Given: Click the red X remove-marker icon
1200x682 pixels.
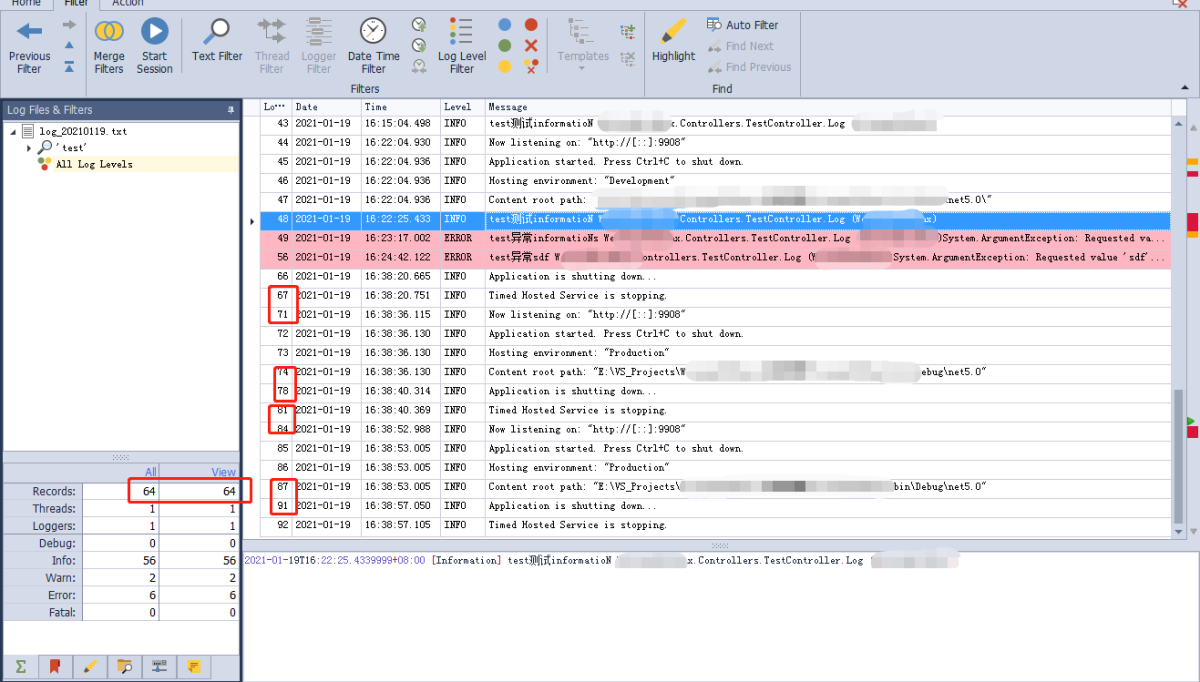Looking at the screenshot, I should 531,46.
